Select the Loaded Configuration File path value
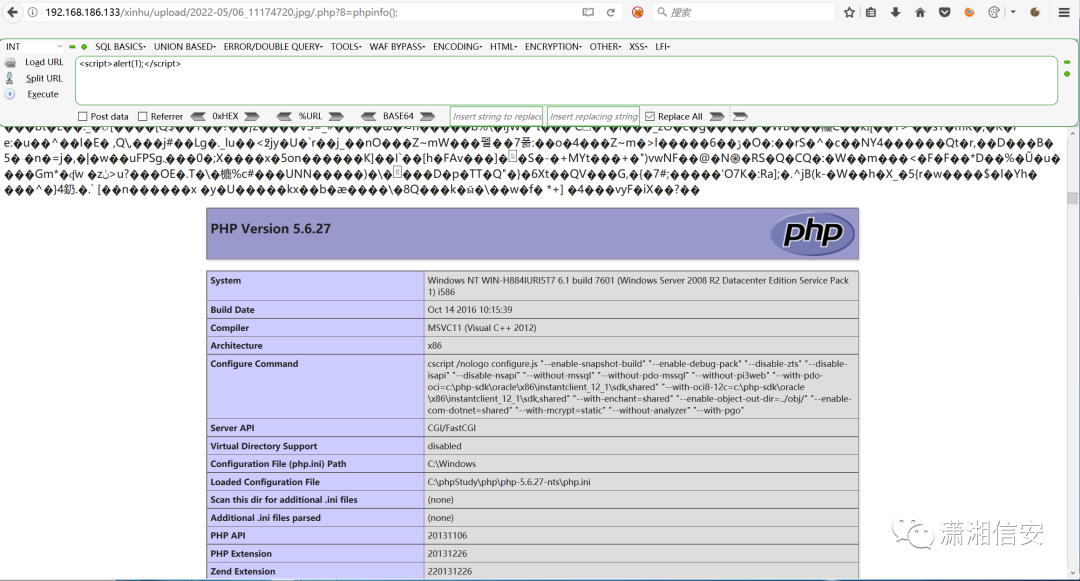This screenshot has height=581, width=1080. (509, 482)
